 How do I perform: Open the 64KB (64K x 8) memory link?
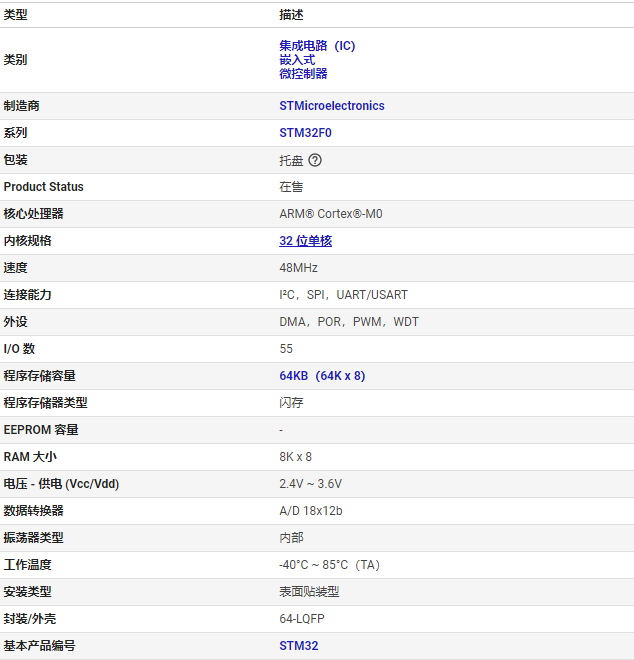click(x=322, y=376)
